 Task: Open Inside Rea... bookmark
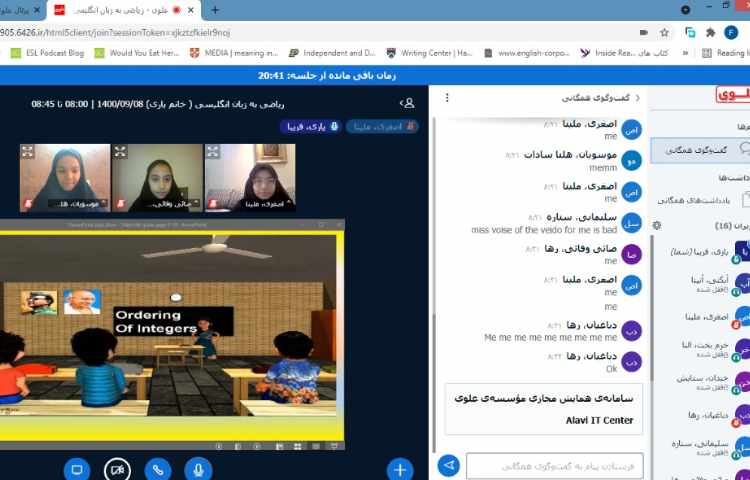click(x=624, y=53)
